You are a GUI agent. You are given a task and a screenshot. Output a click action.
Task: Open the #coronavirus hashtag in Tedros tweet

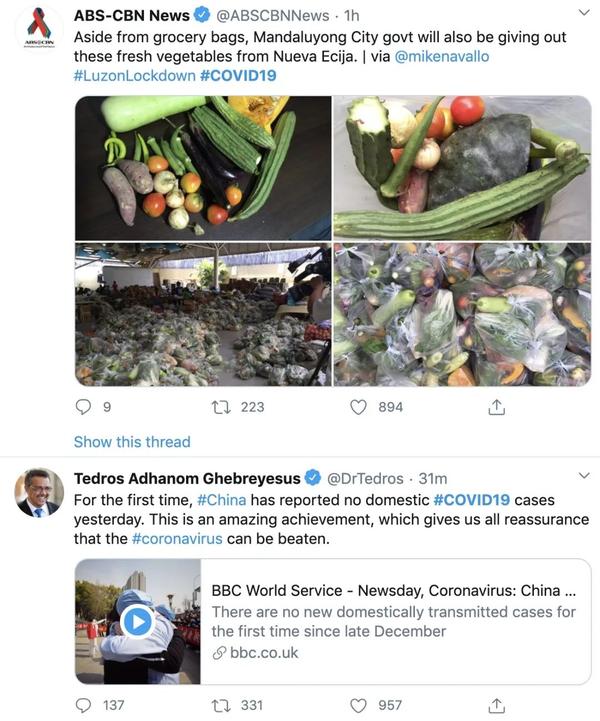pos(177,538)
